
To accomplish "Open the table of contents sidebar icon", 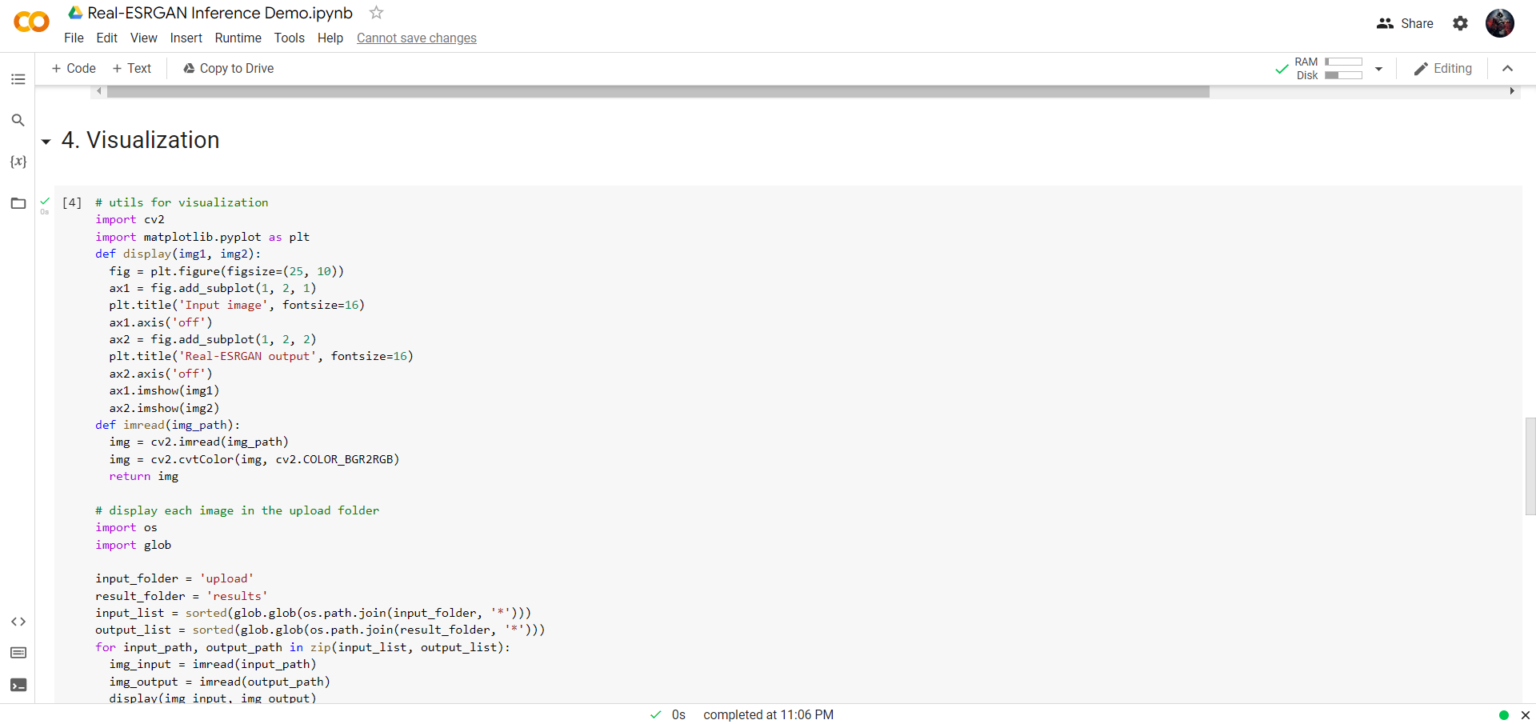I will click(x=18, y=79).
